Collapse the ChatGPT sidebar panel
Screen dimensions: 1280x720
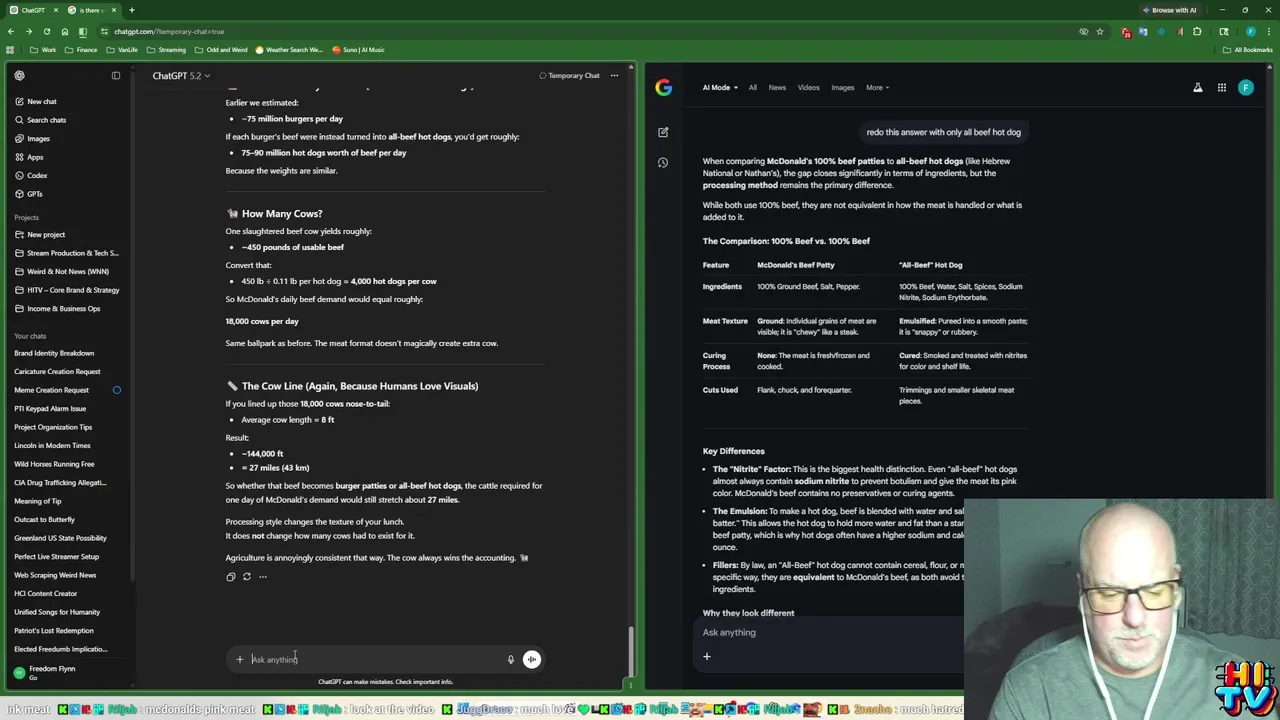pos(116,76)
